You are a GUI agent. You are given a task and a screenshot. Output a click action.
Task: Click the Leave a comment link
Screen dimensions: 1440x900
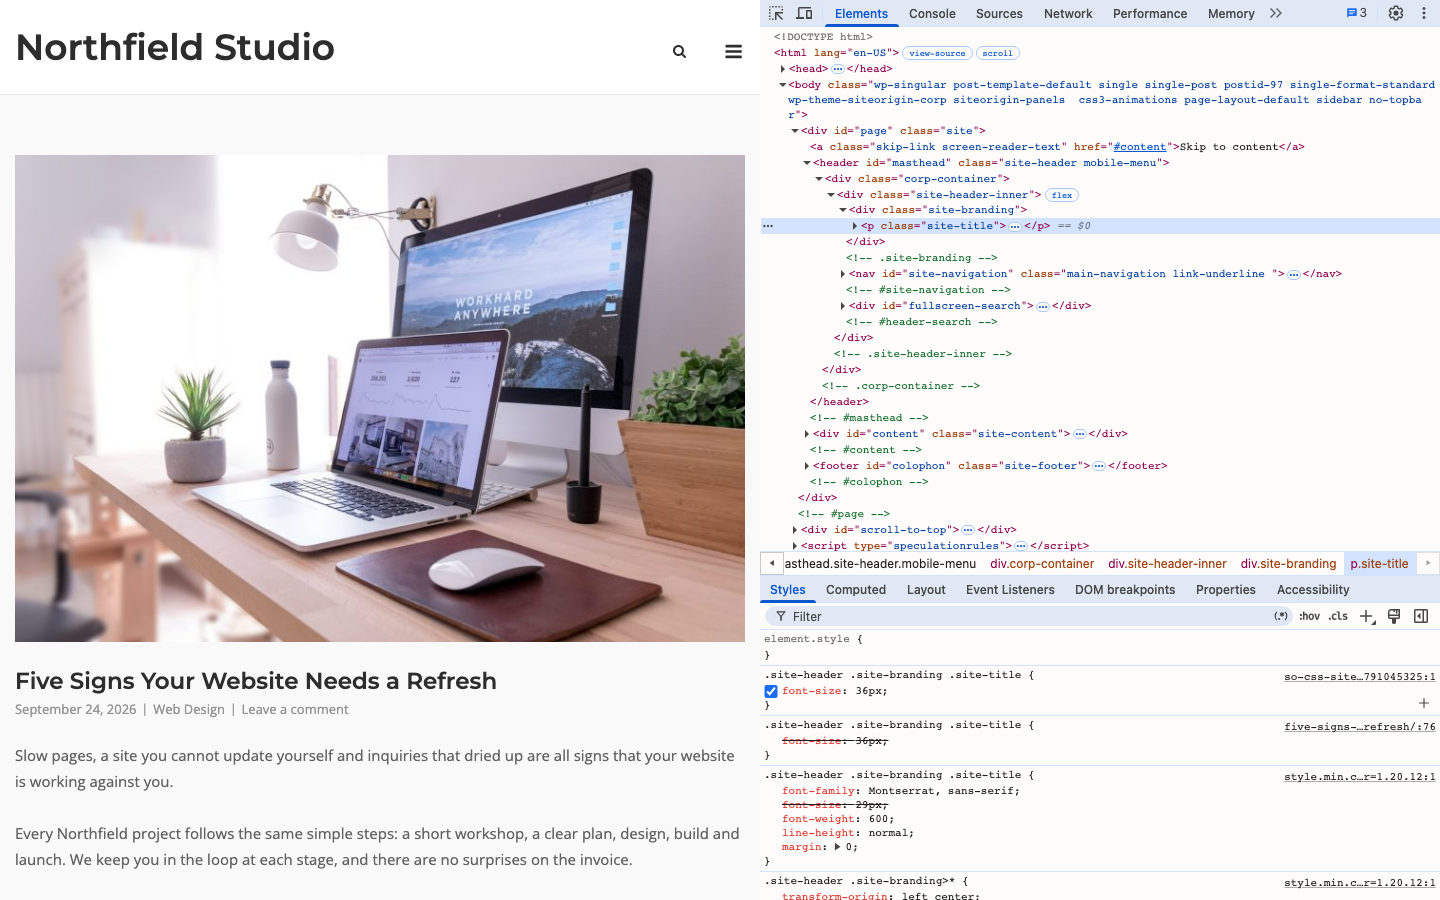295,709
